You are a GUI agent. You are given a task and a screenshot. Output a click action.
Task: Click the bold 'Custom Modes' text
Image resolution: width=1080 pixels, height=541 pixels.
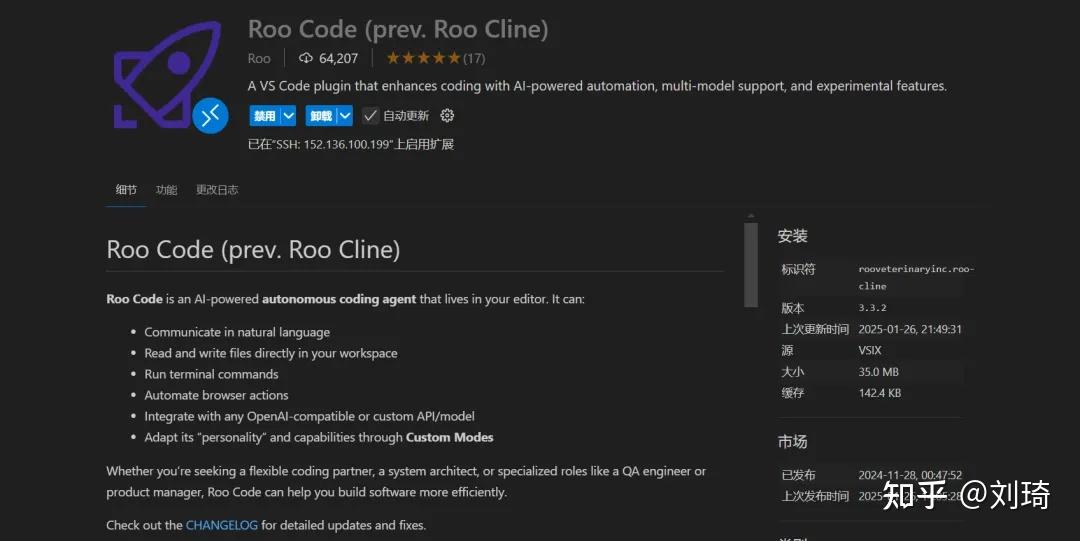tap(449, 438)
